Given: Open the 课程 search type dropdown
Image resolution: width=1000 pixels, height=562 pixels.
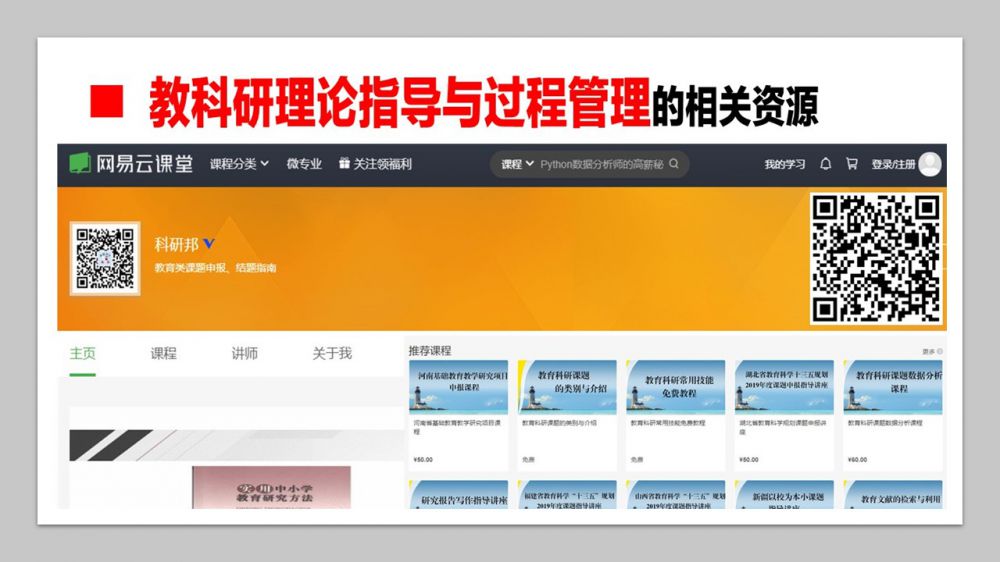Looking at the screenshot, I should click(516, 164).
